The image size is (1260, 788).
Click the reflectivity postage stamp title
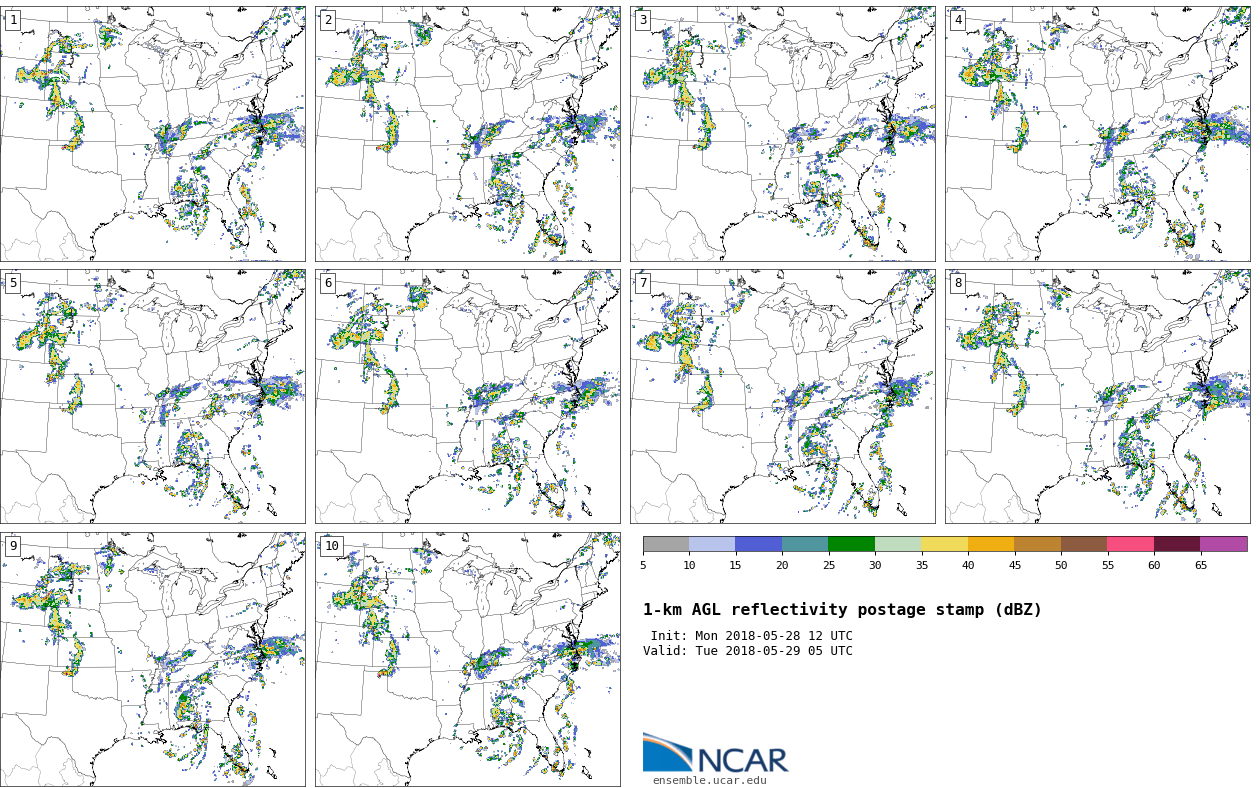click(842, 610)
